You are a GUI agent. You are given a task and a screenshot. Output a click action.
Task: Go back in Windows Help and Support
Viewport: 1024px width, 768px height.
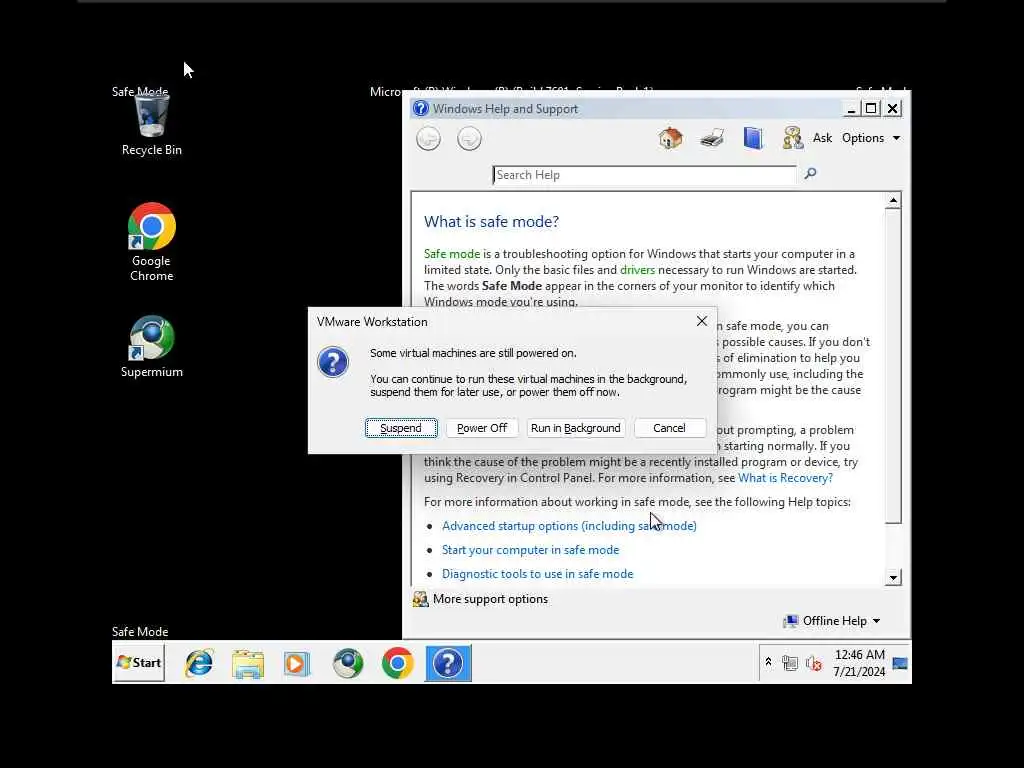pyautogui.click(x=428, y=138)
